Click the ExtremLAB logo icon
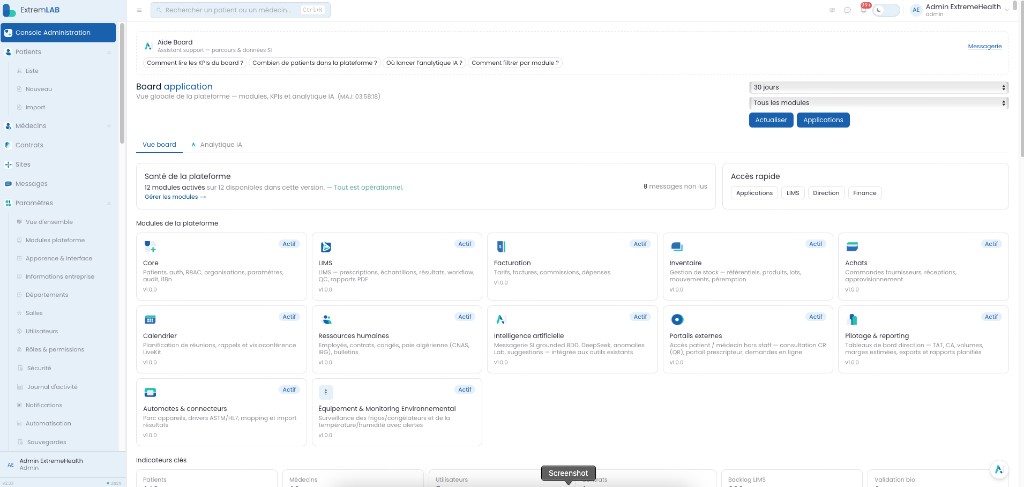Image resolution: width=1024 pixels, height=487 pixels. tap(9, 10)
